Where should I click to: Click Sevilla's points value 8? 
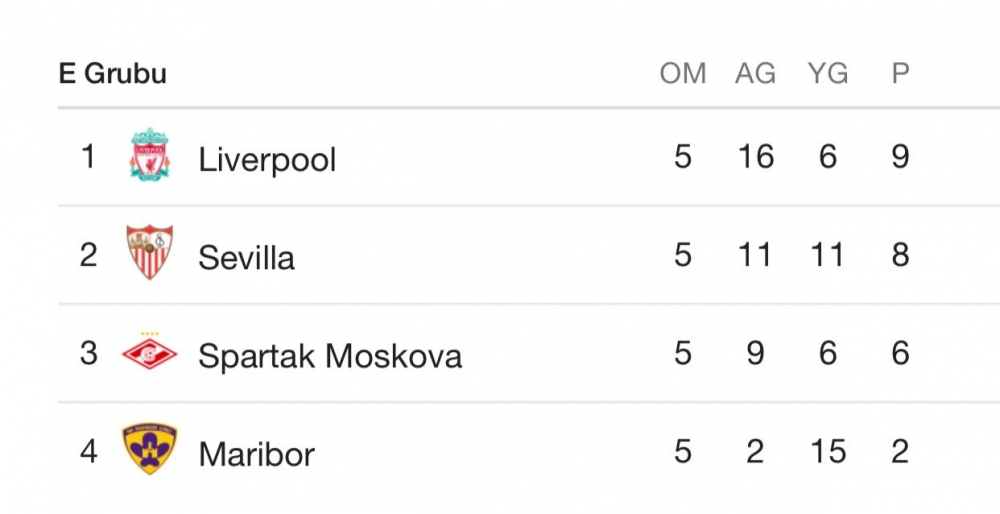[900, 255]
